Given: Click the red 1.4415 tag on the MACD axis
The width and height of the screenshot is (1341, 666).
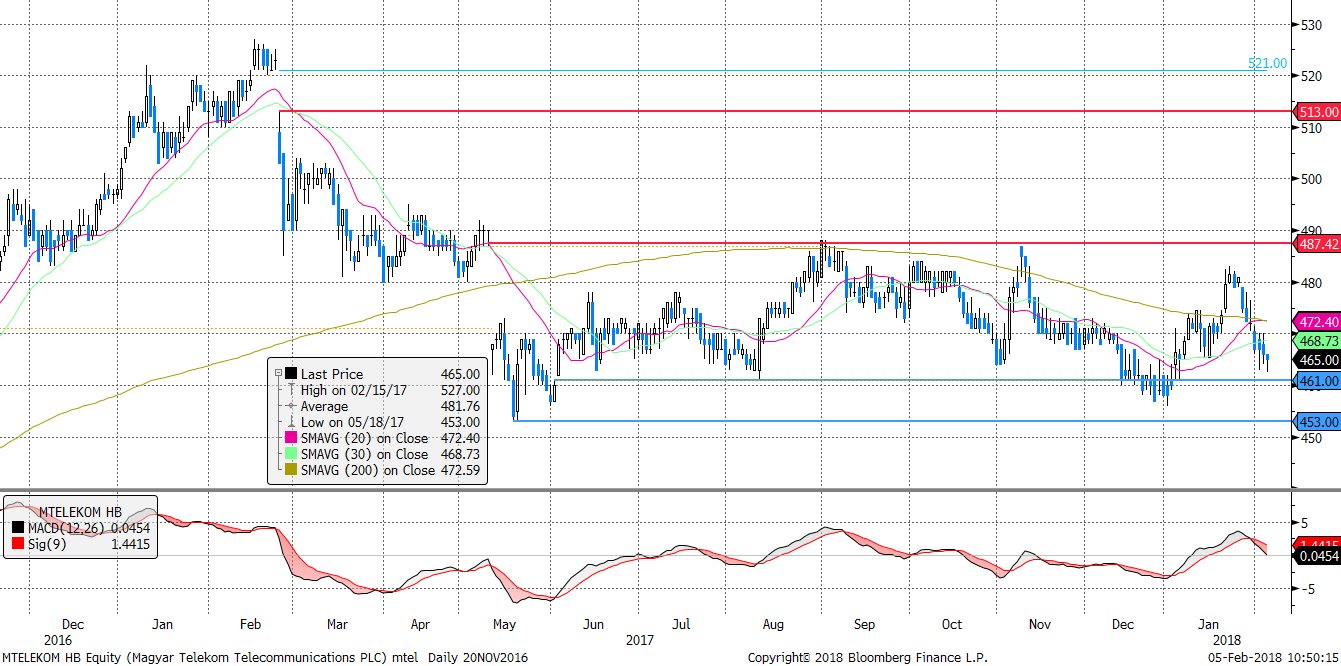Looking at the screenshot, I should pyautogui.click(x=1316, y=540).
